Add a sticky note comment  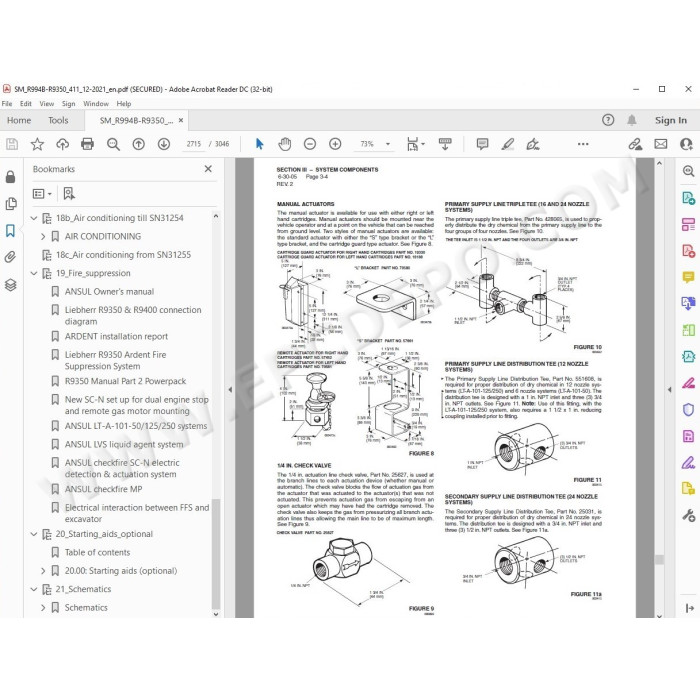coord(482,144)
